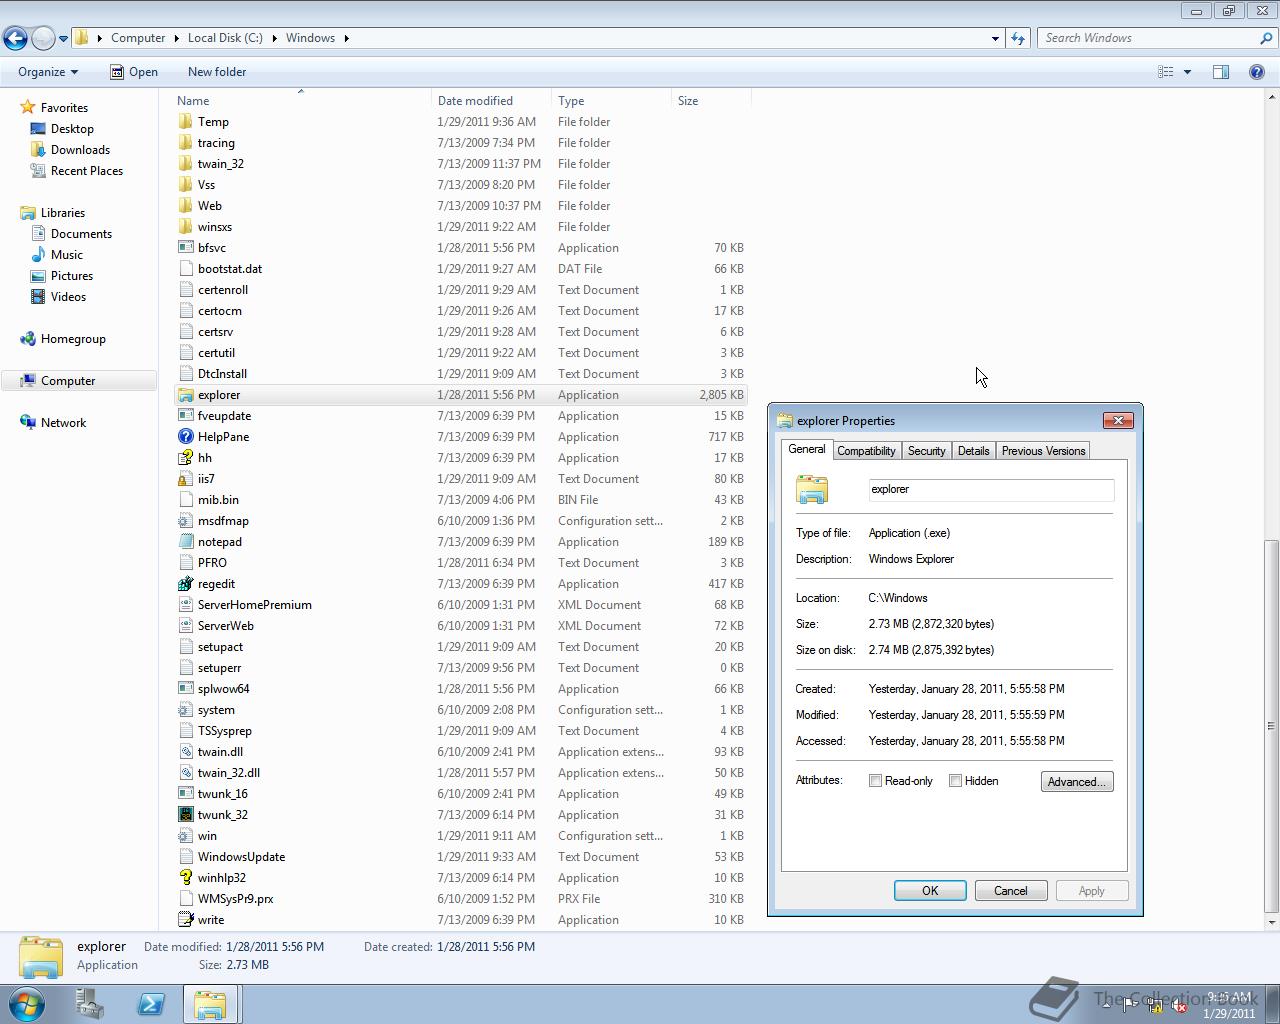Select the notepad application icon
The height and width of the screenshot is (1024, 1280).
coord(185,542)
